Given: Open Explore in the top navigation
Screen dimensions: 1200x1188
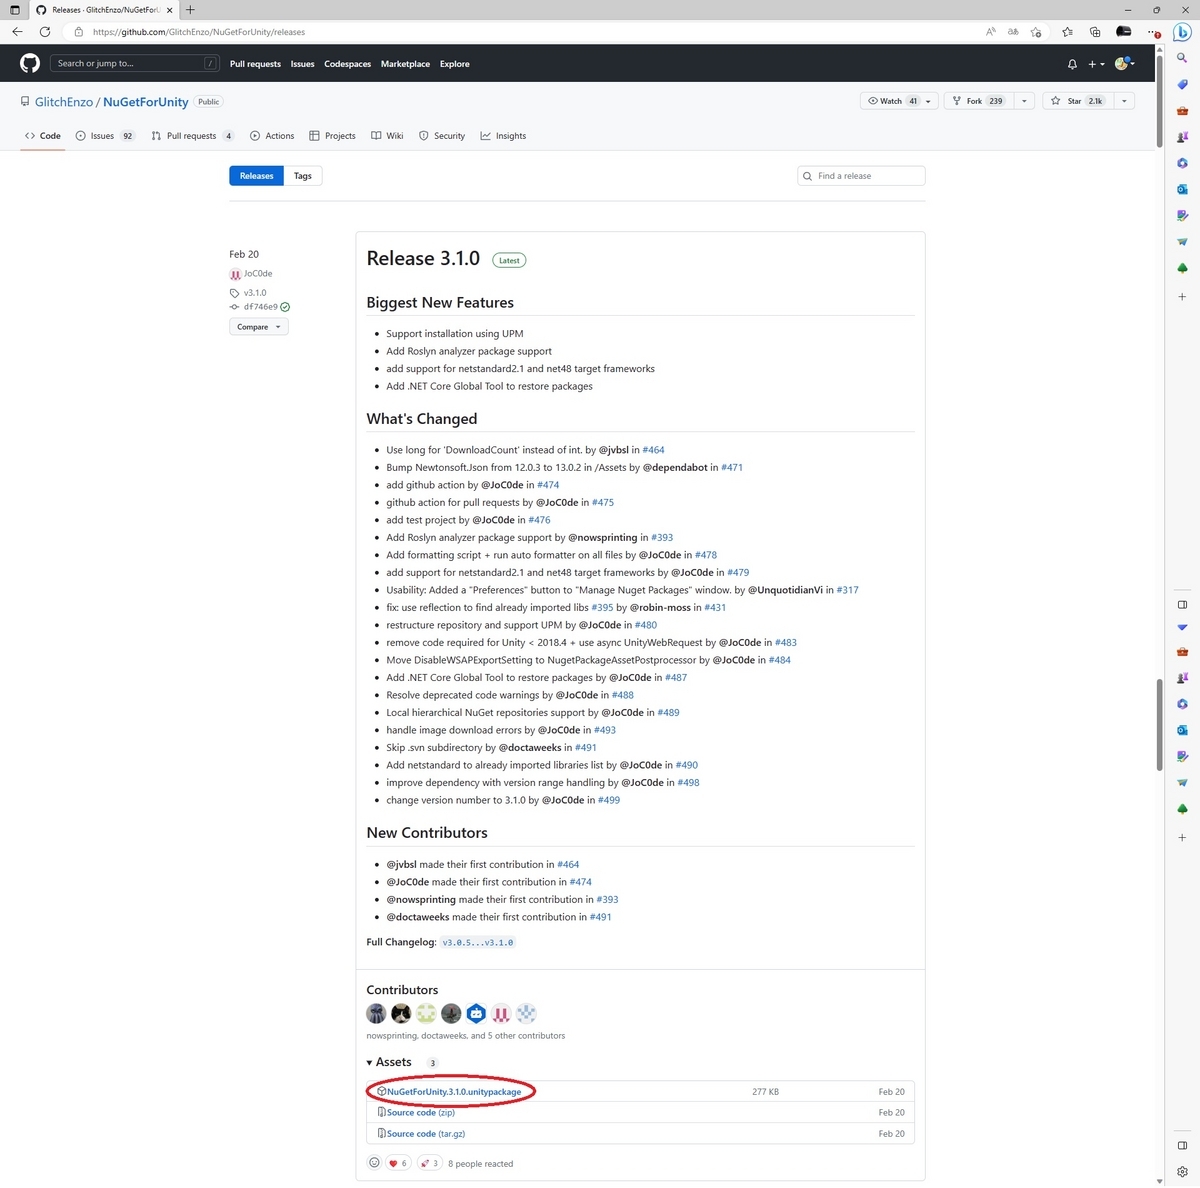Looking at the screenshot, I should click(455, 64).
